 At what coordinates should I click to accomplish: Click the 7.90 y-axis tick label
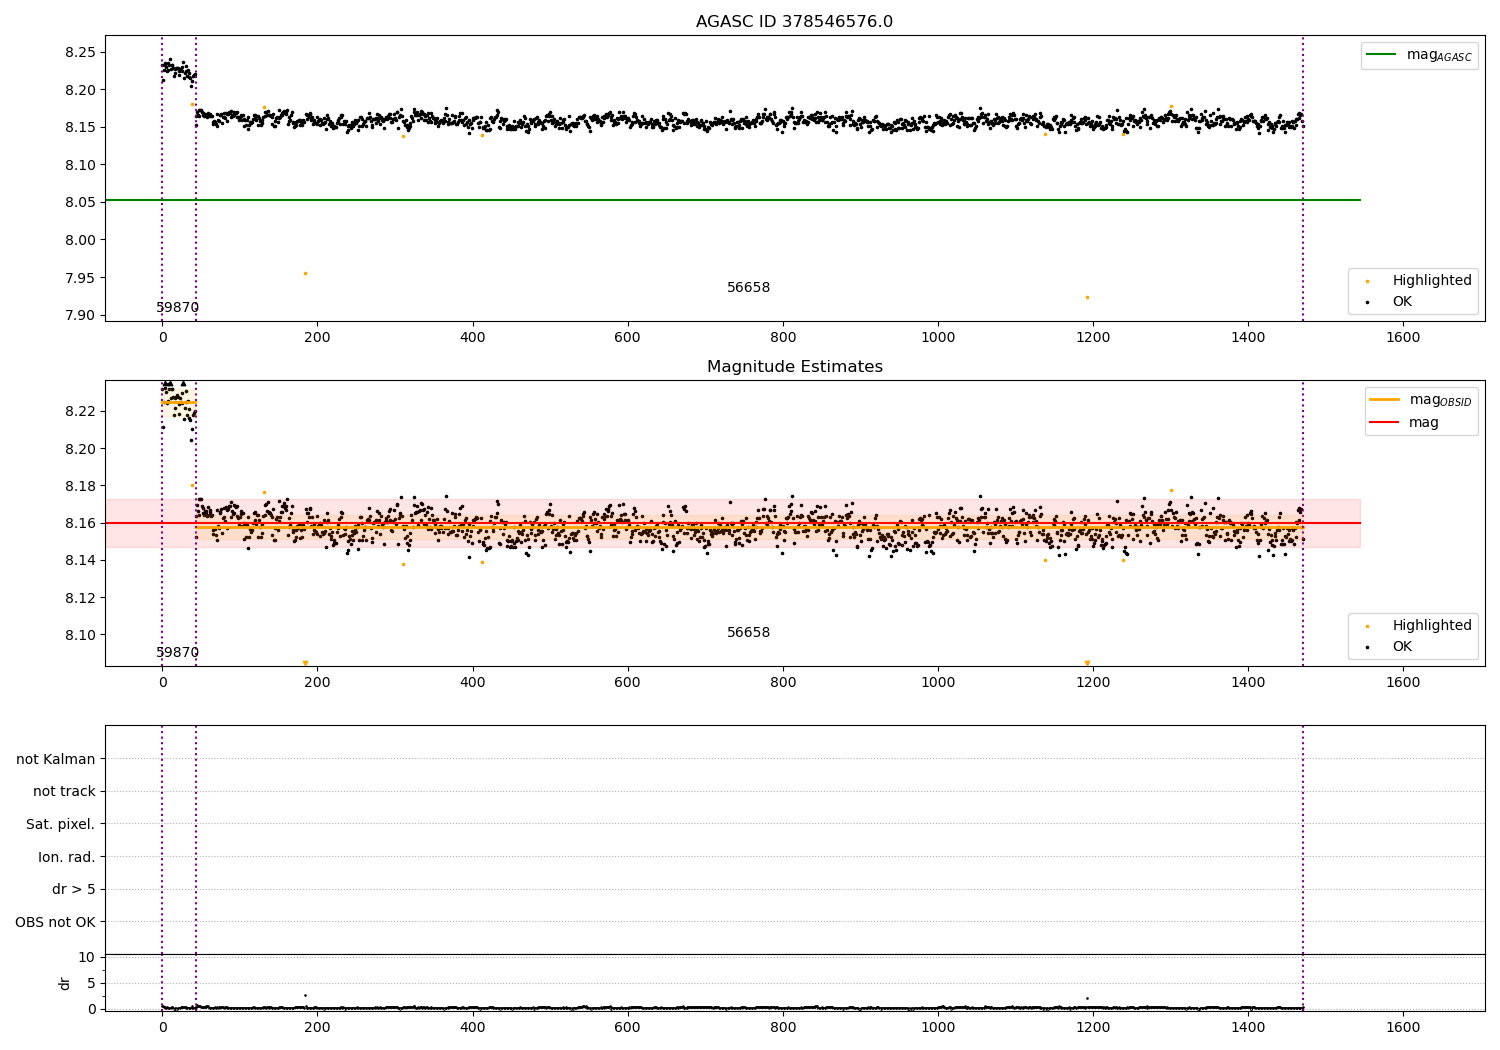tap(80, 316)
